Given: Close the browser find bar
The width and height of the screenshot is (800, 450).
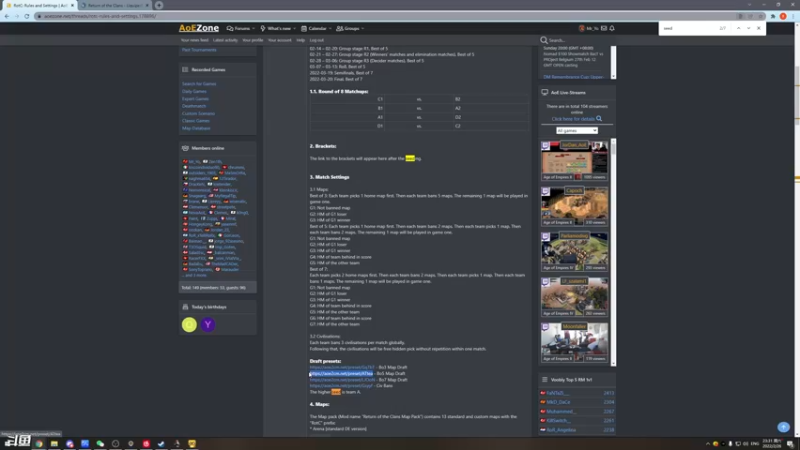Looking at the screenshot, I should (759, 28).
